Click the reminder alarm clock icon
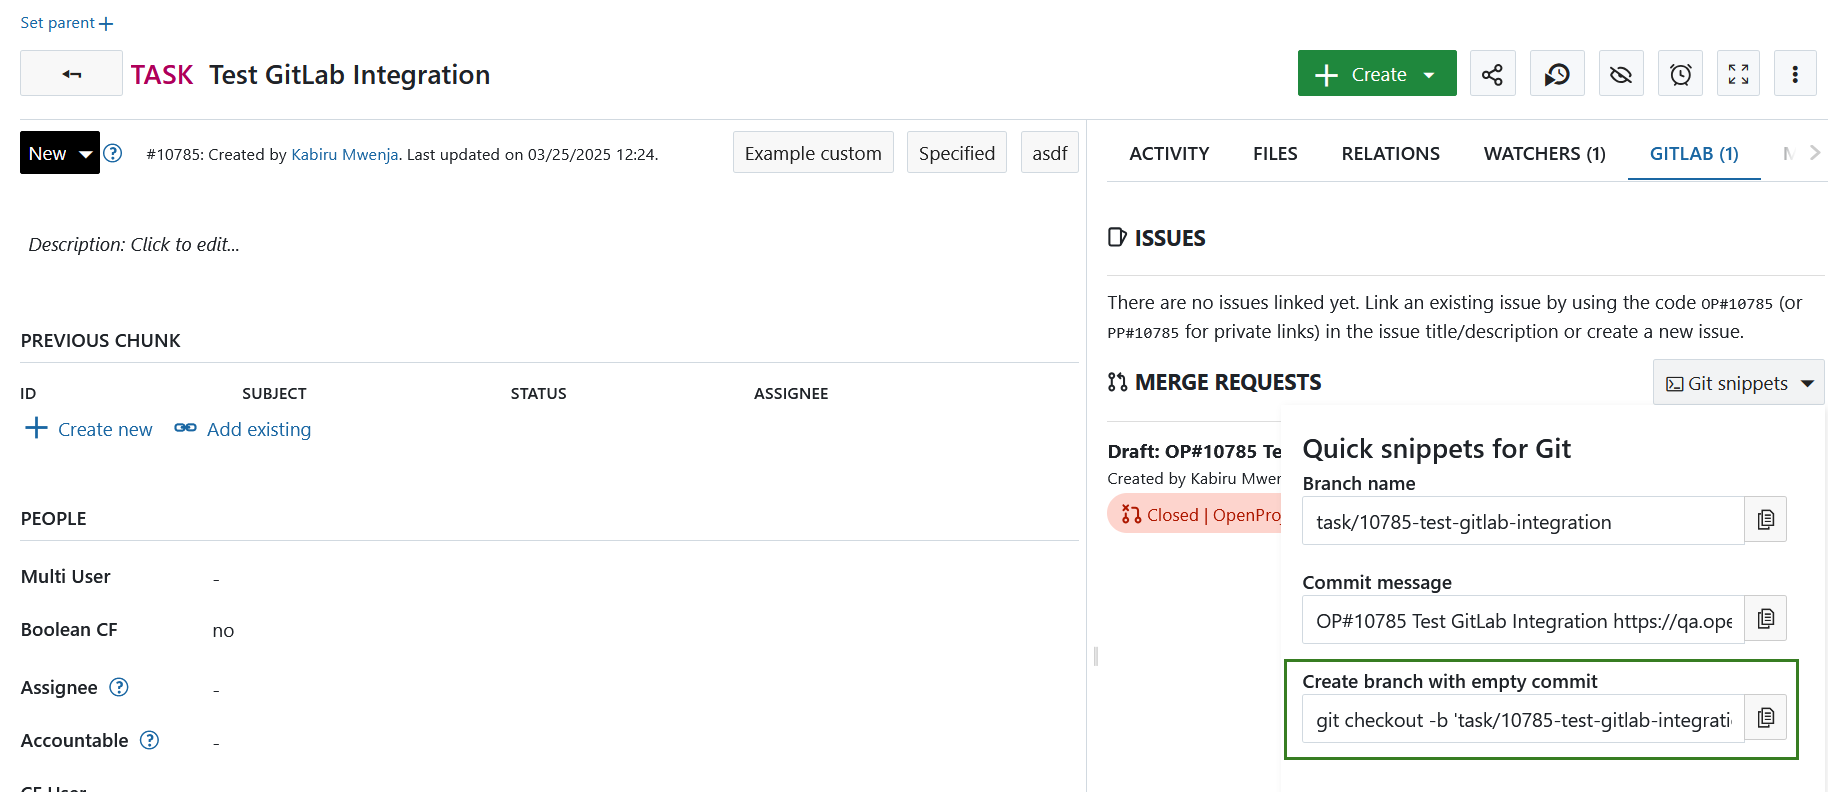This screenshot has width=1828, height=792. [1681, 74]
